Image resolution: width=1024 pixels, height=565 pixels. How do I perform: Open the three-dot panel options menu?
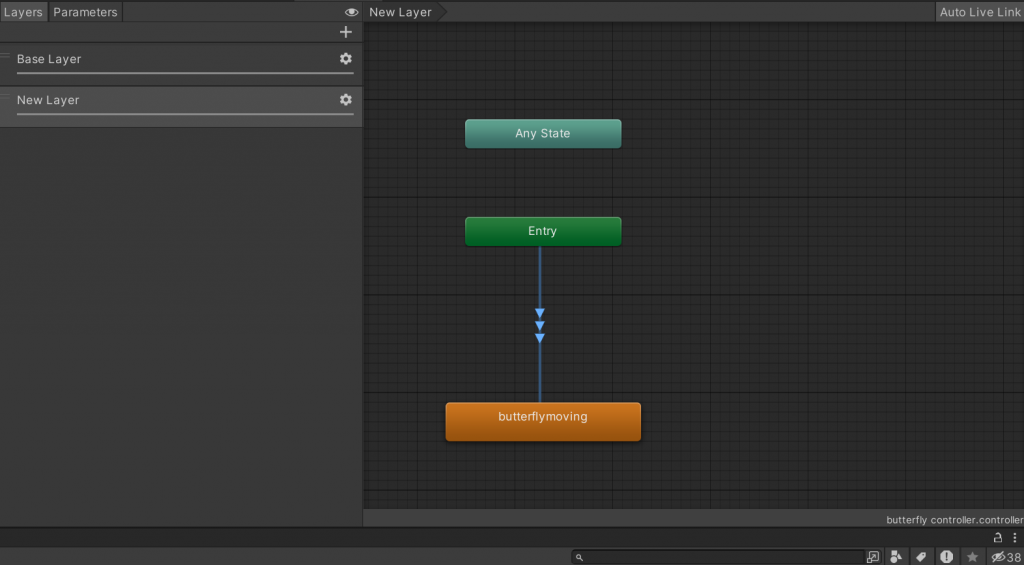(x=1014, y=538)
